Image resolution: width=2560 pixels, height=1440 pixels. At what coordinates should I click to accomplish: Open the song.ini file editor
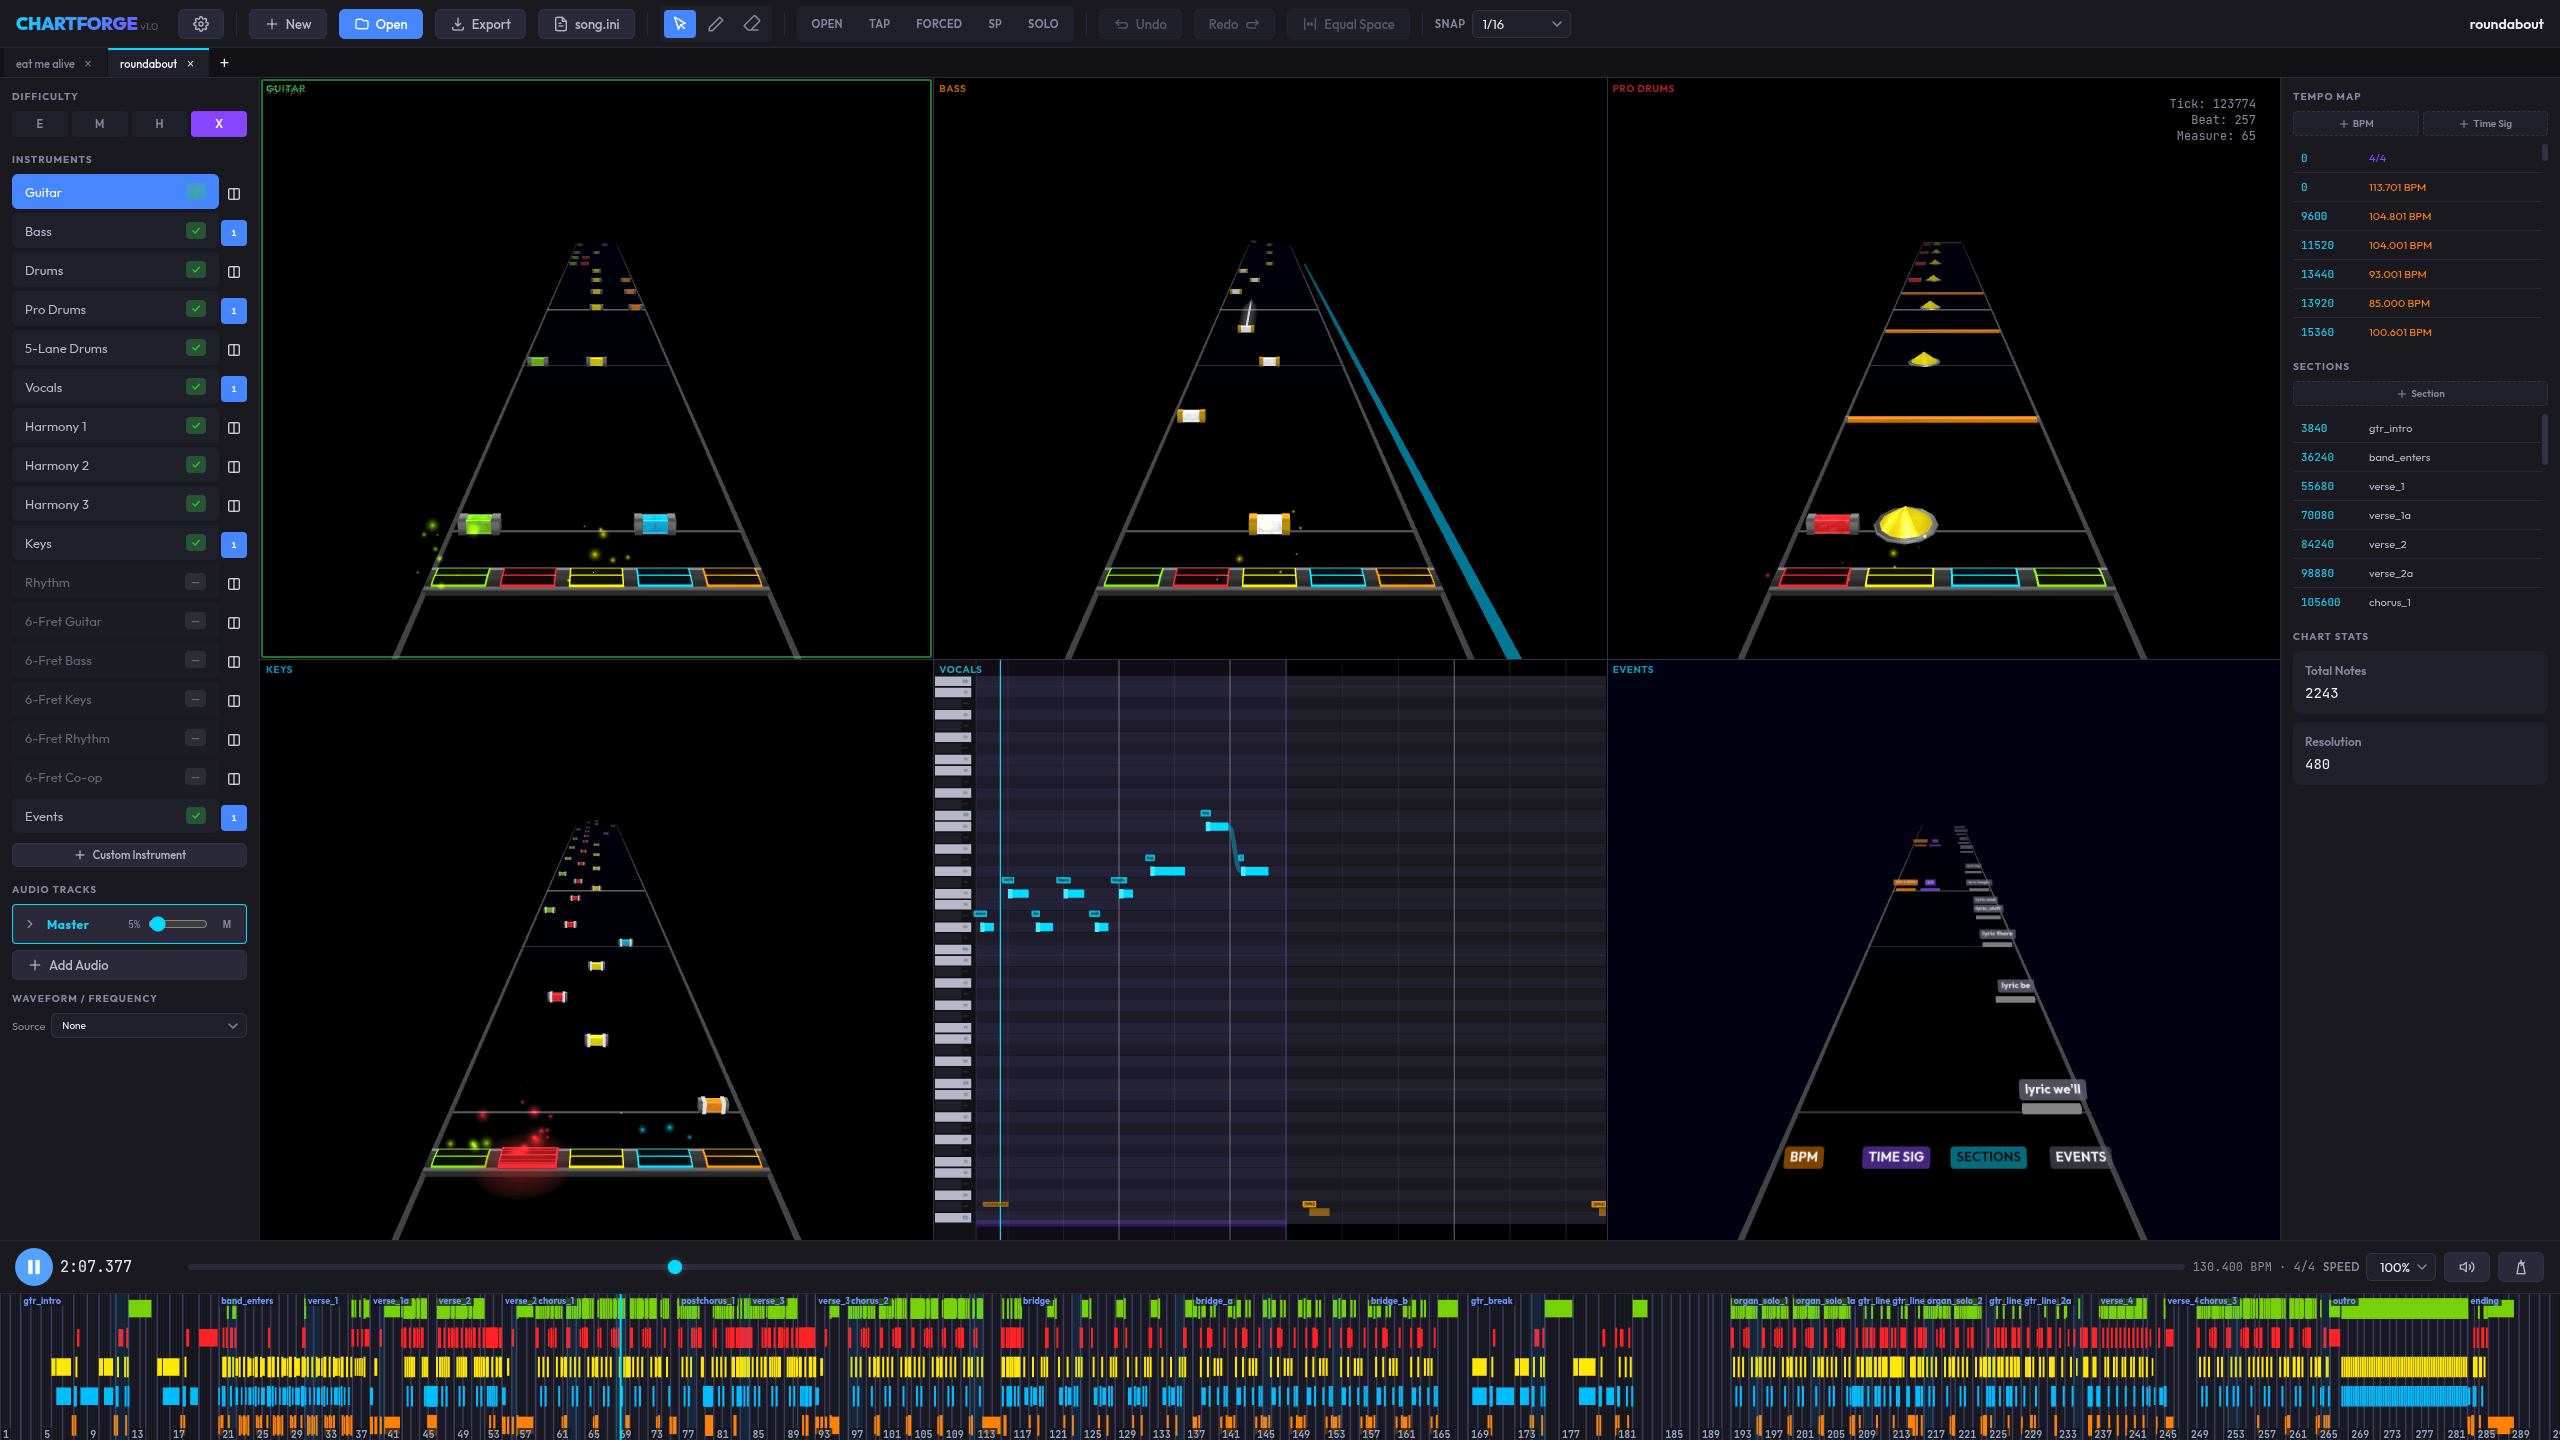(x=586, y=23)
